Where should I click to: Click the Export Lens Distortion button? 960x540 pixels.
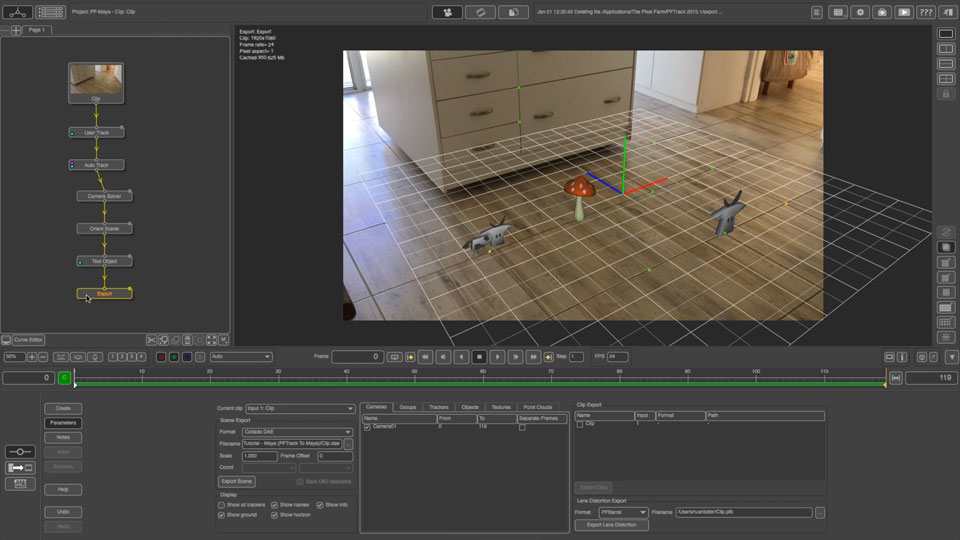611,525
